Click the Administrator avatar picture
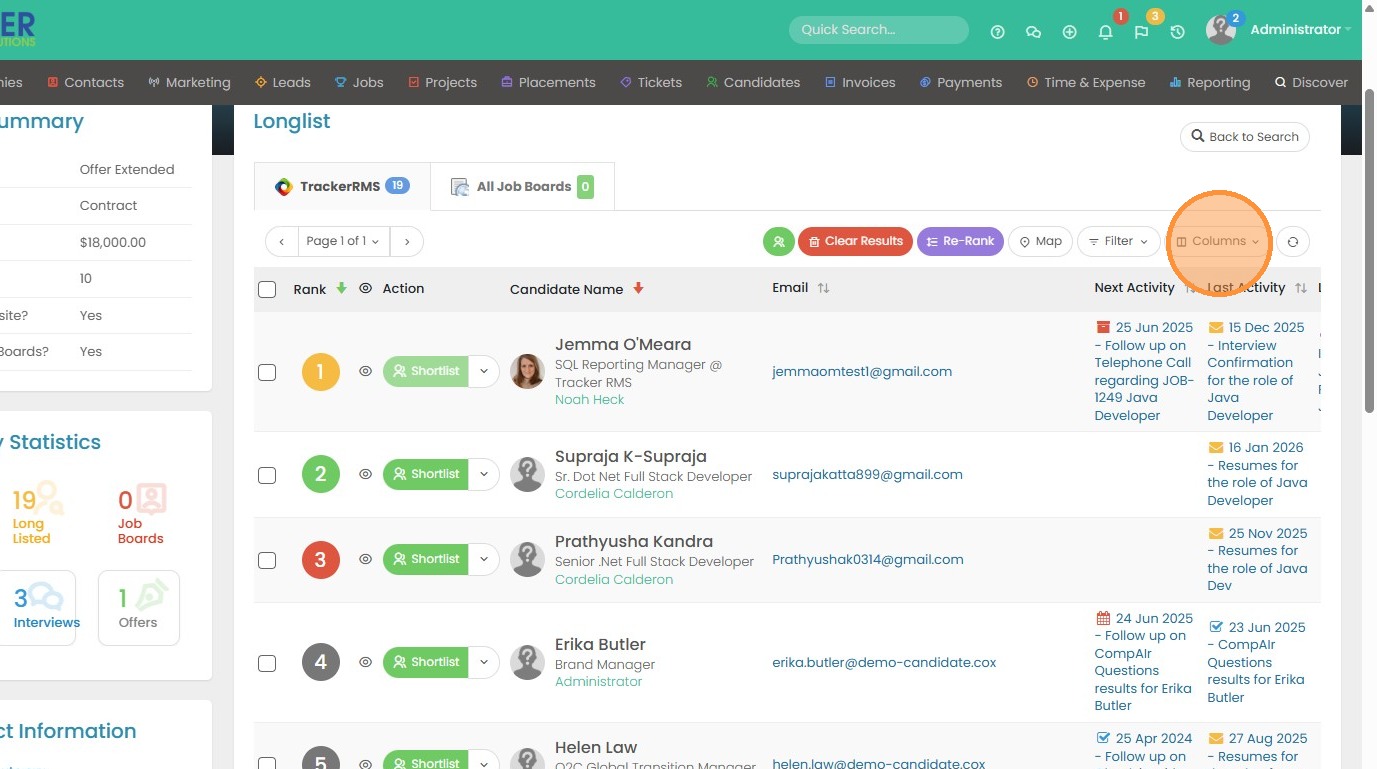Viewport: 1377px width, 769px height. pyautogui.click(x=1221, y=30)
